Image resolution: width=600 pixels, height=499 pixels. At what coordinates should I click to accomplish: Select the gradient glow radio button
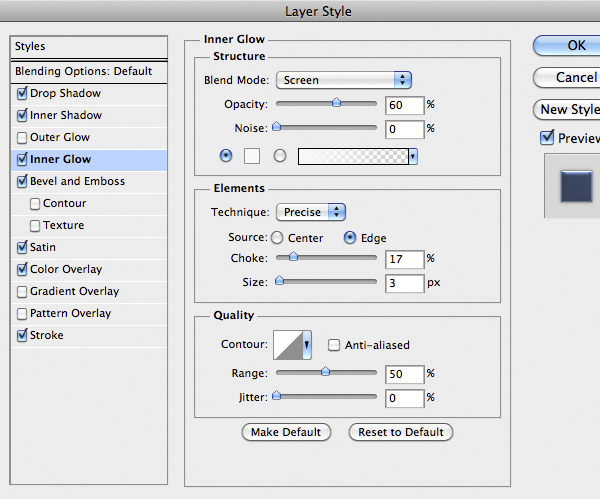(280, 156)
